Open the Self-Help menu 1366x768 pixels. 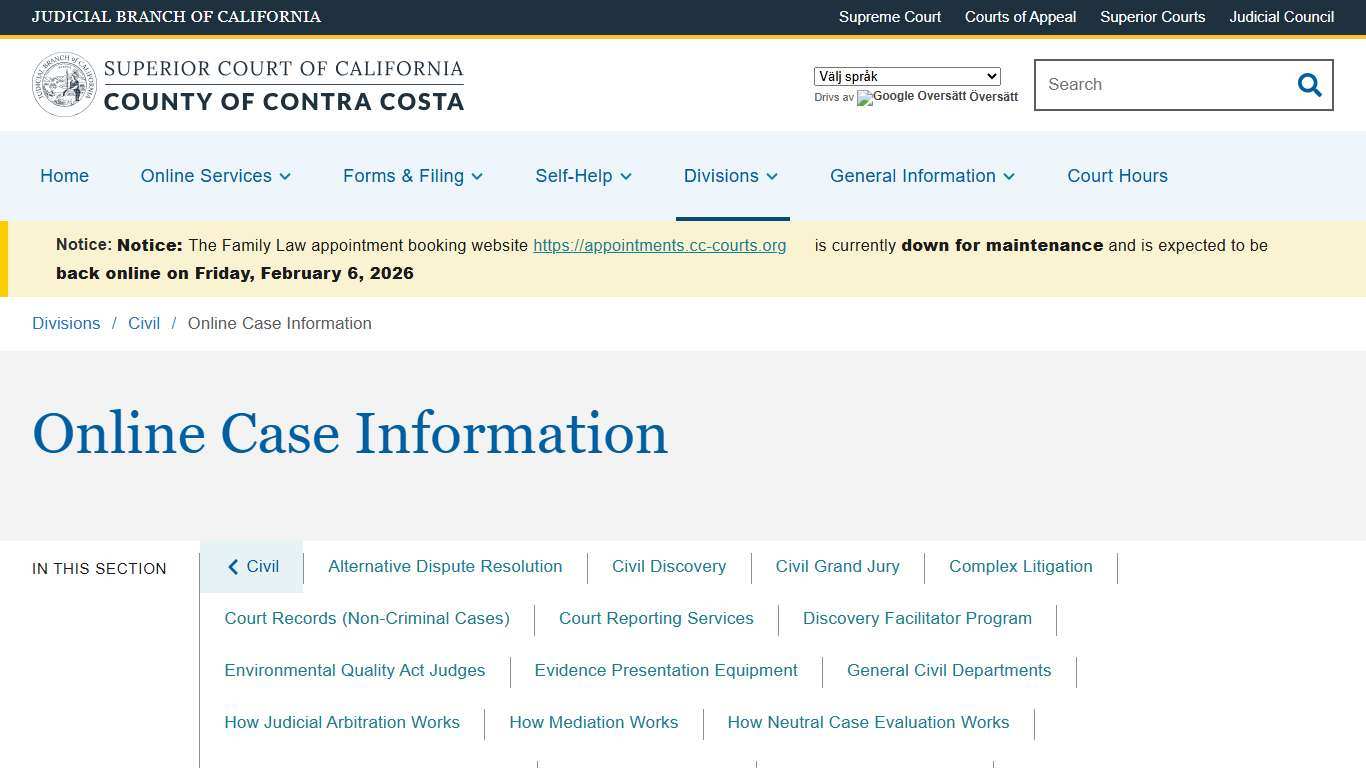583,176
